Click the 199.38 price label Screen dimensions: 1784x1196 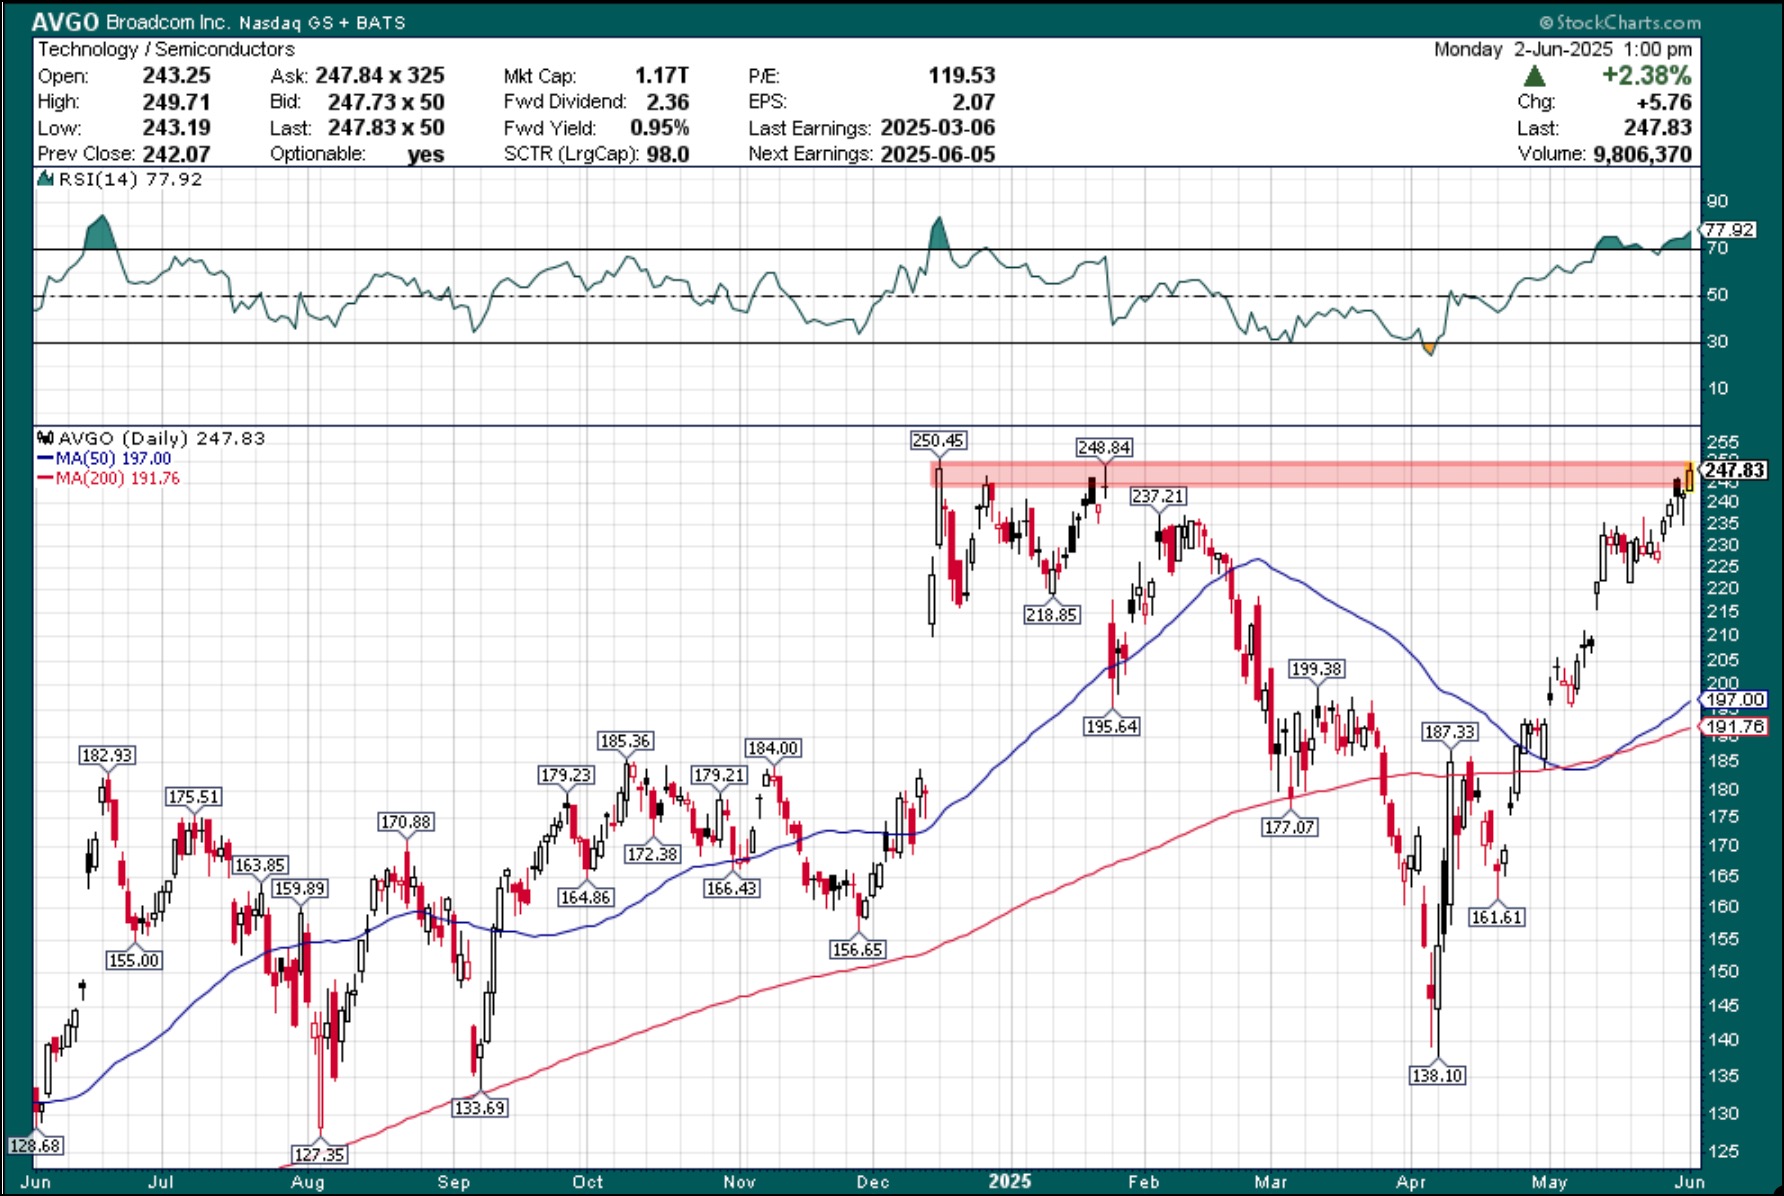point(1317,668)
